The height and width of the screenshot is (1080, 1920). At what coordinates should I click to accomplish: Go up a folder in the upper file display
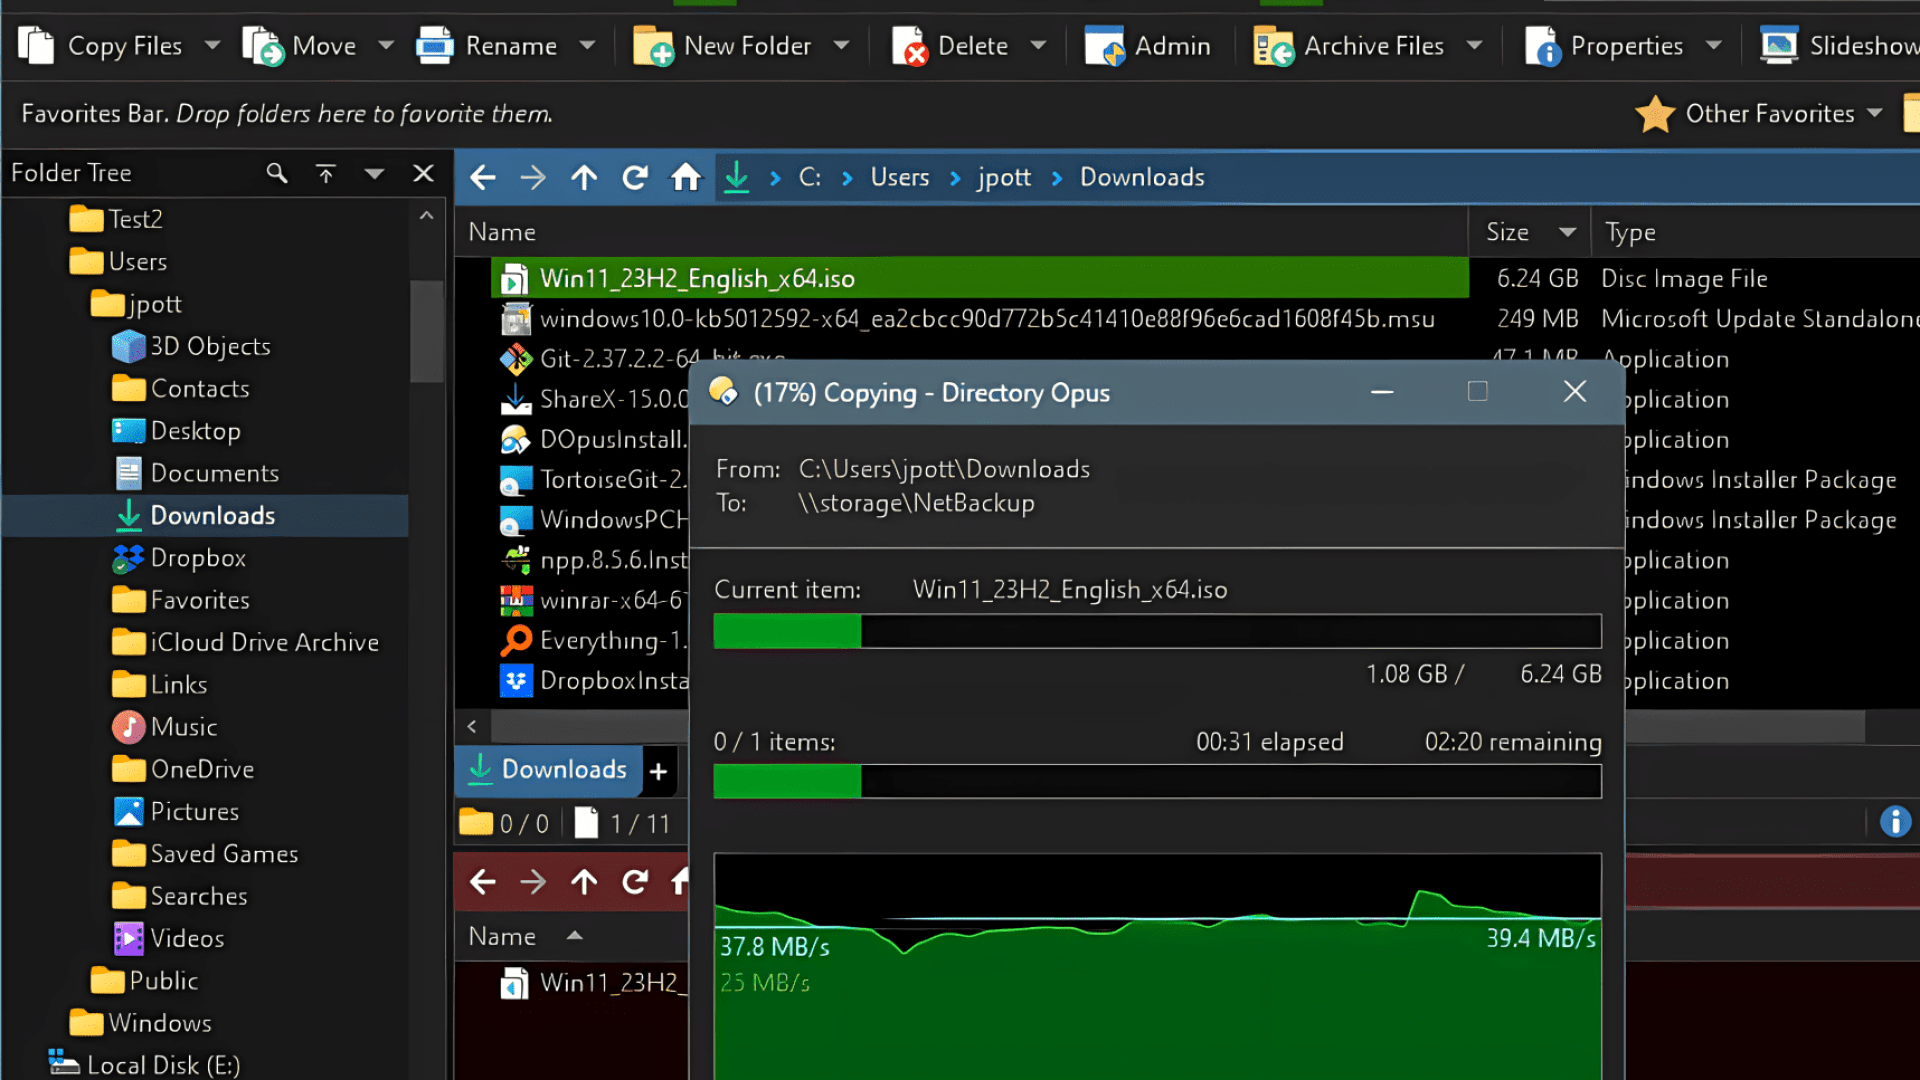pyautogui.click(x=584, y=178)
